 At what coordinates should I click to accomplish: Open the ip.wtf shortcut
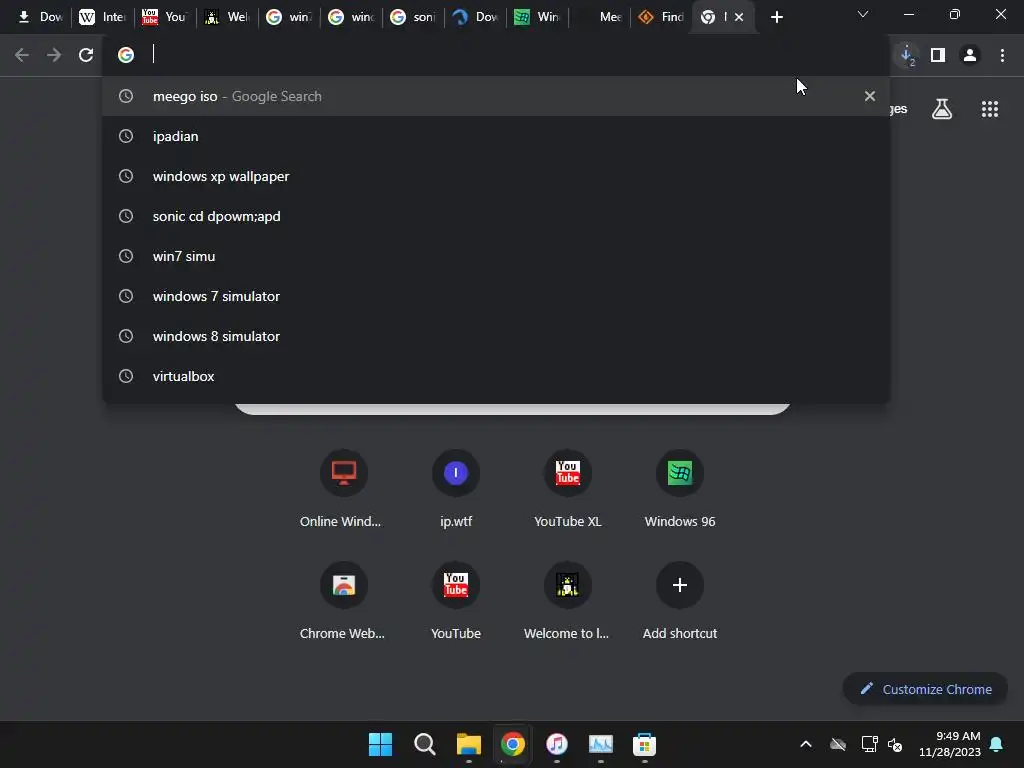455,488
